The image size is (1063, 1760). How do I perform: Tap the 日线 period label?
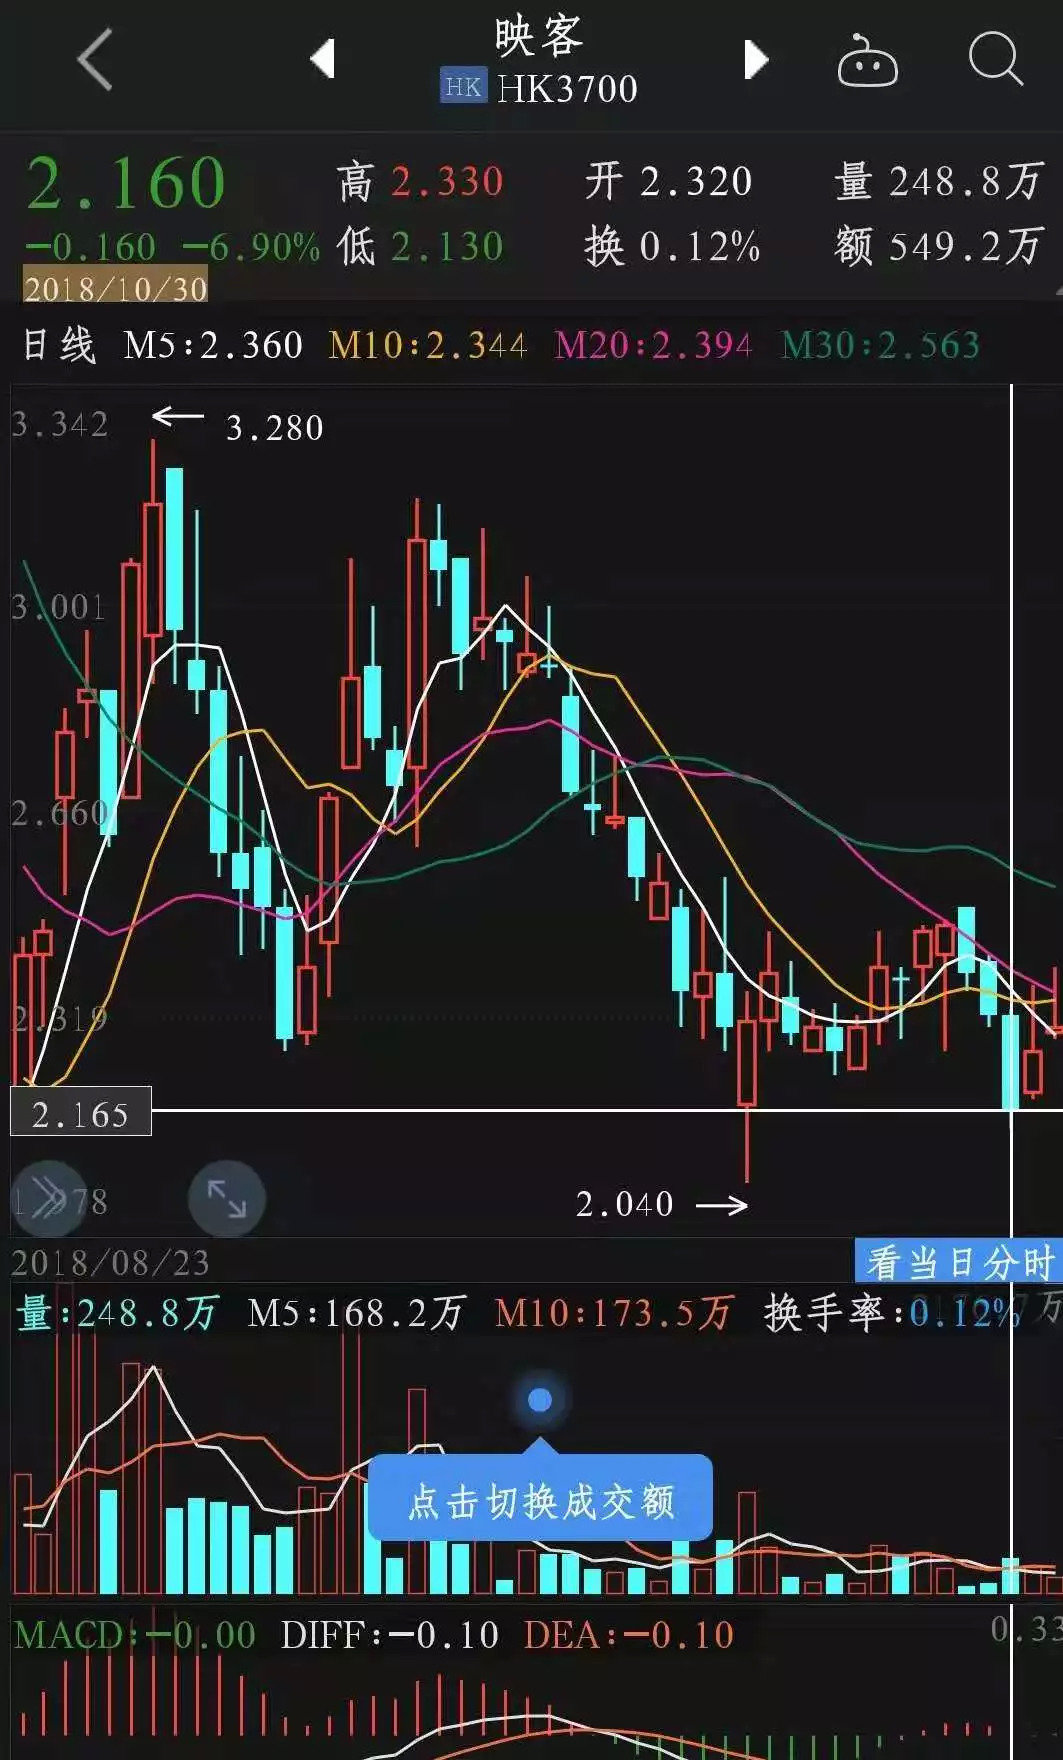pyautogui.click(x=59, y=346)
